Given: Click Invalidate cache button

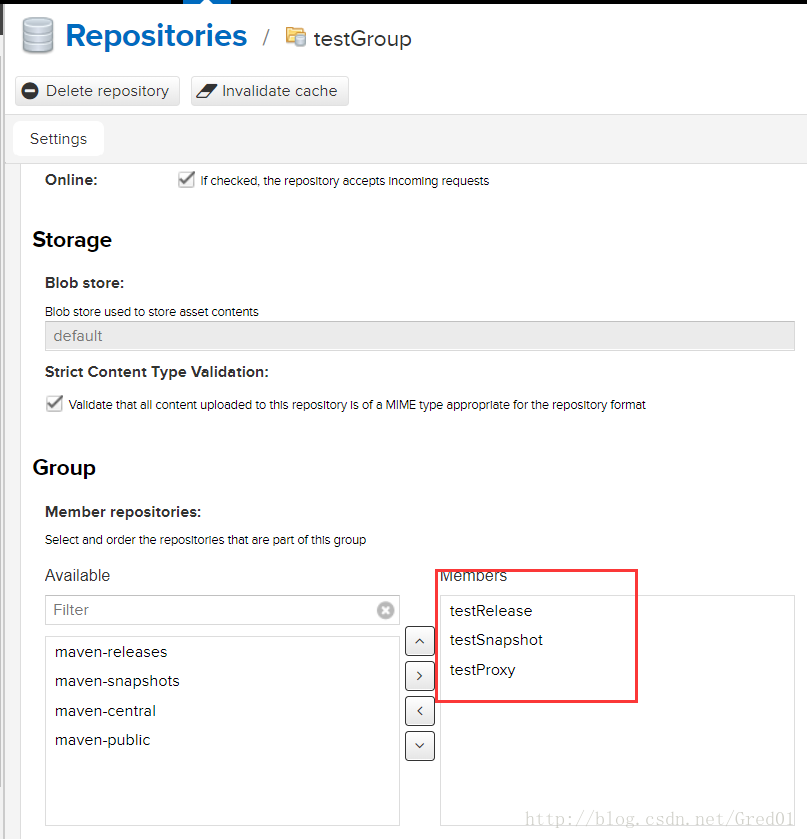Looking at the screenshot, I should click(x=270, y=91).
